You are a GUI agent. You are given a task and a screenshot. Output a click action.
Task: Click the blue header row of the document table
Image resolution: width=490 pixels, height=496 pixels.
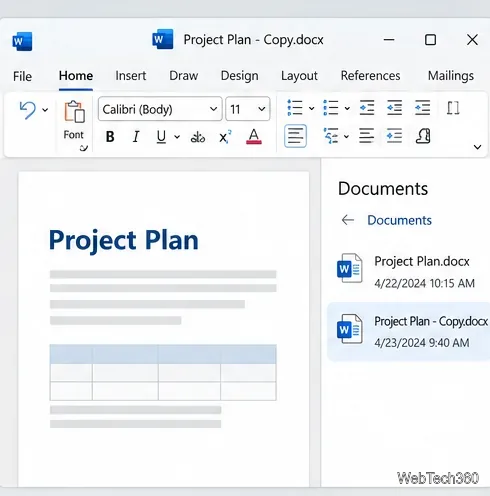[163, 354]
